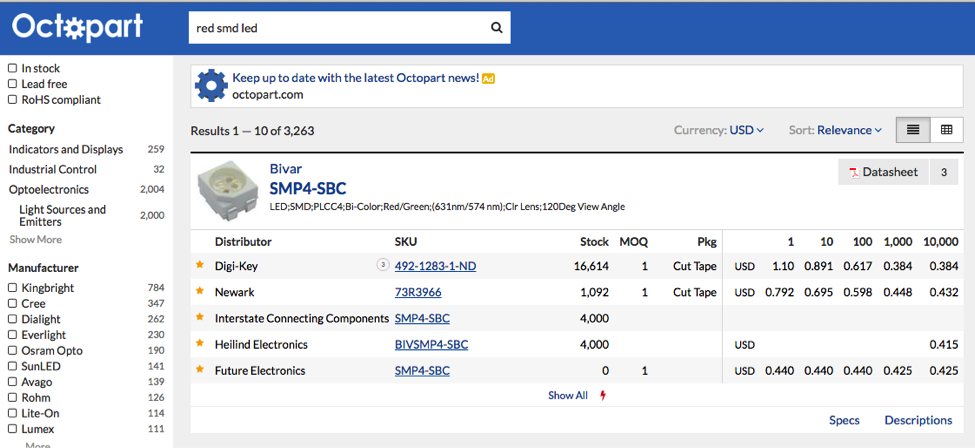
Task: Open the SMP4-SBC LED thumbnail image
Action: 228,189
